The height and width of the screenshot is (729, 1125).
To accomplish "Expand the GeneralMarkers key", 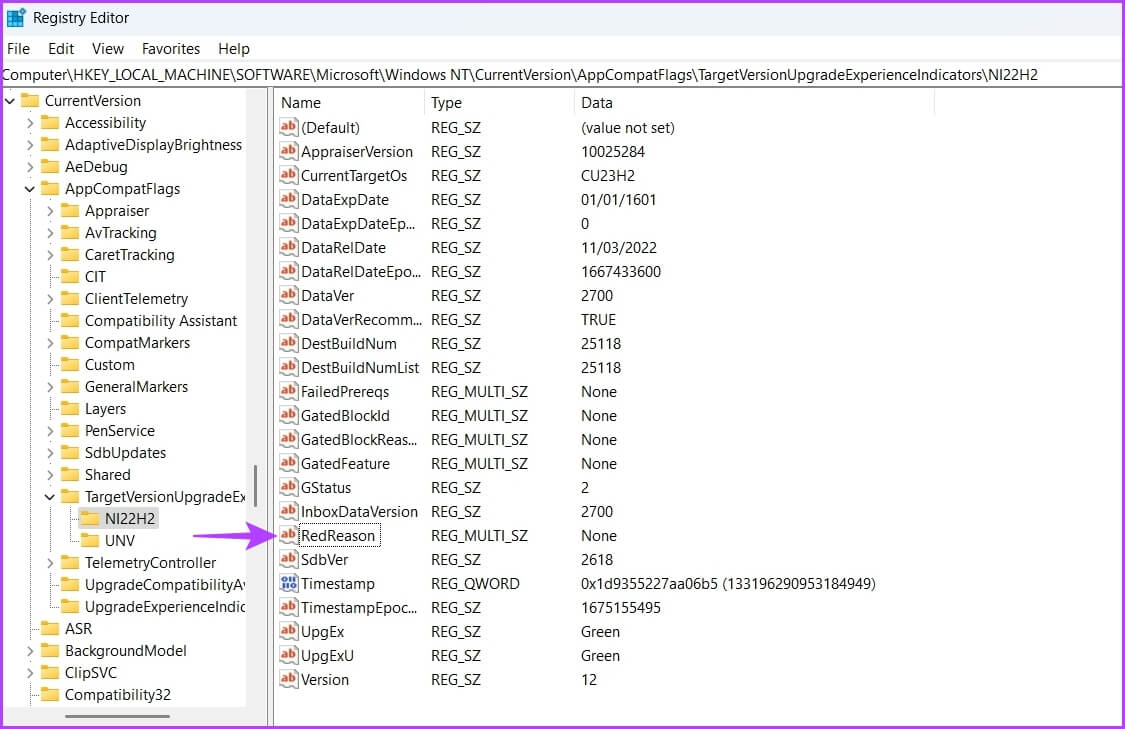I will tap(50, 387).
